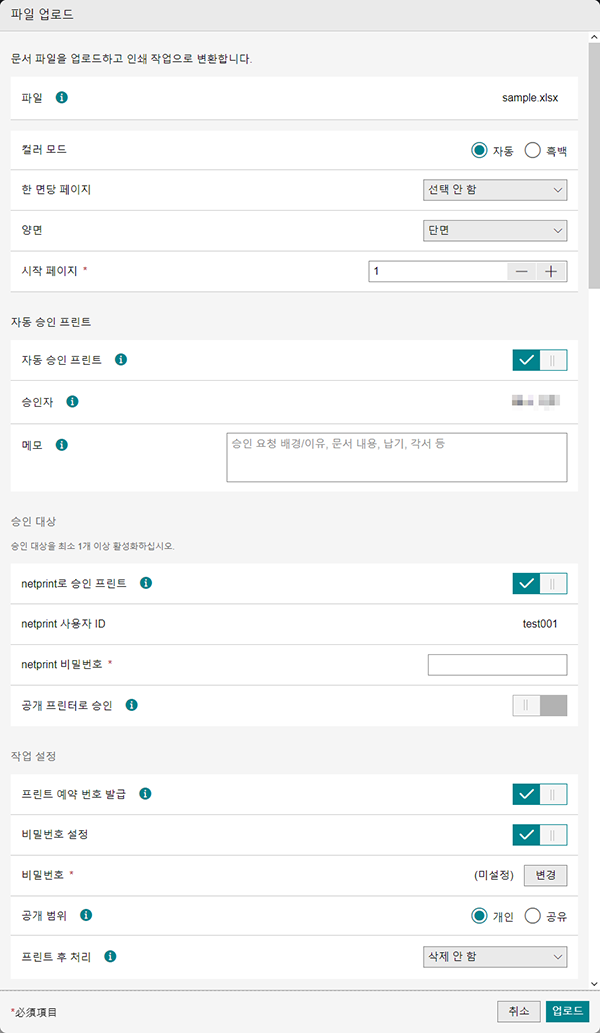Viewport: 600px width, 1033px height.
Task: Show info for 자동 승인 프린트 setting
Action: [121, 360]
